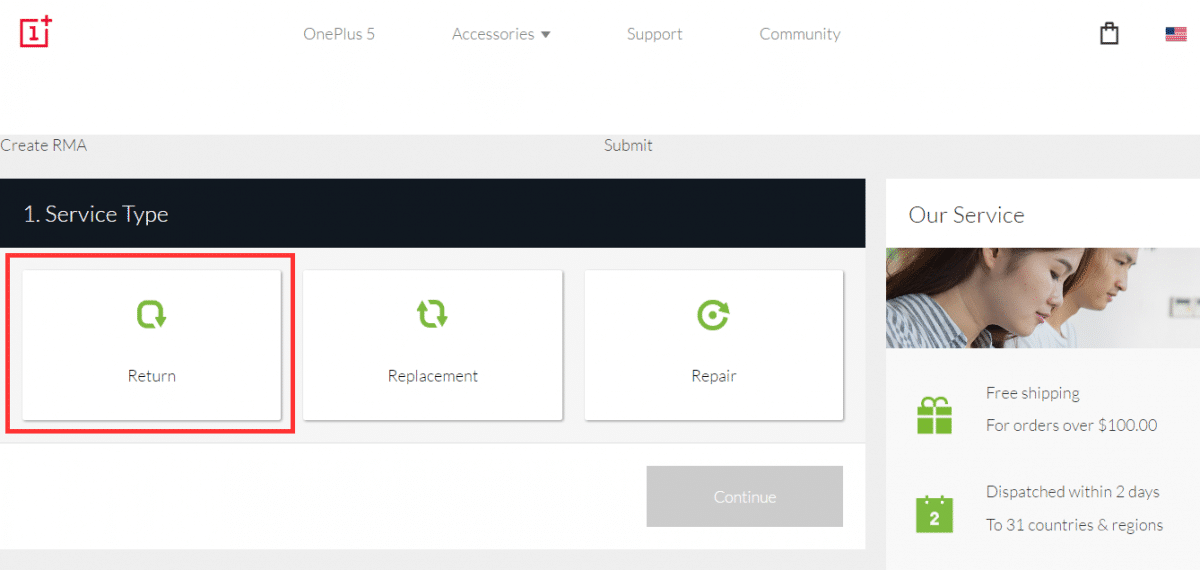Select the Submit step

click(x=628, y=145)
